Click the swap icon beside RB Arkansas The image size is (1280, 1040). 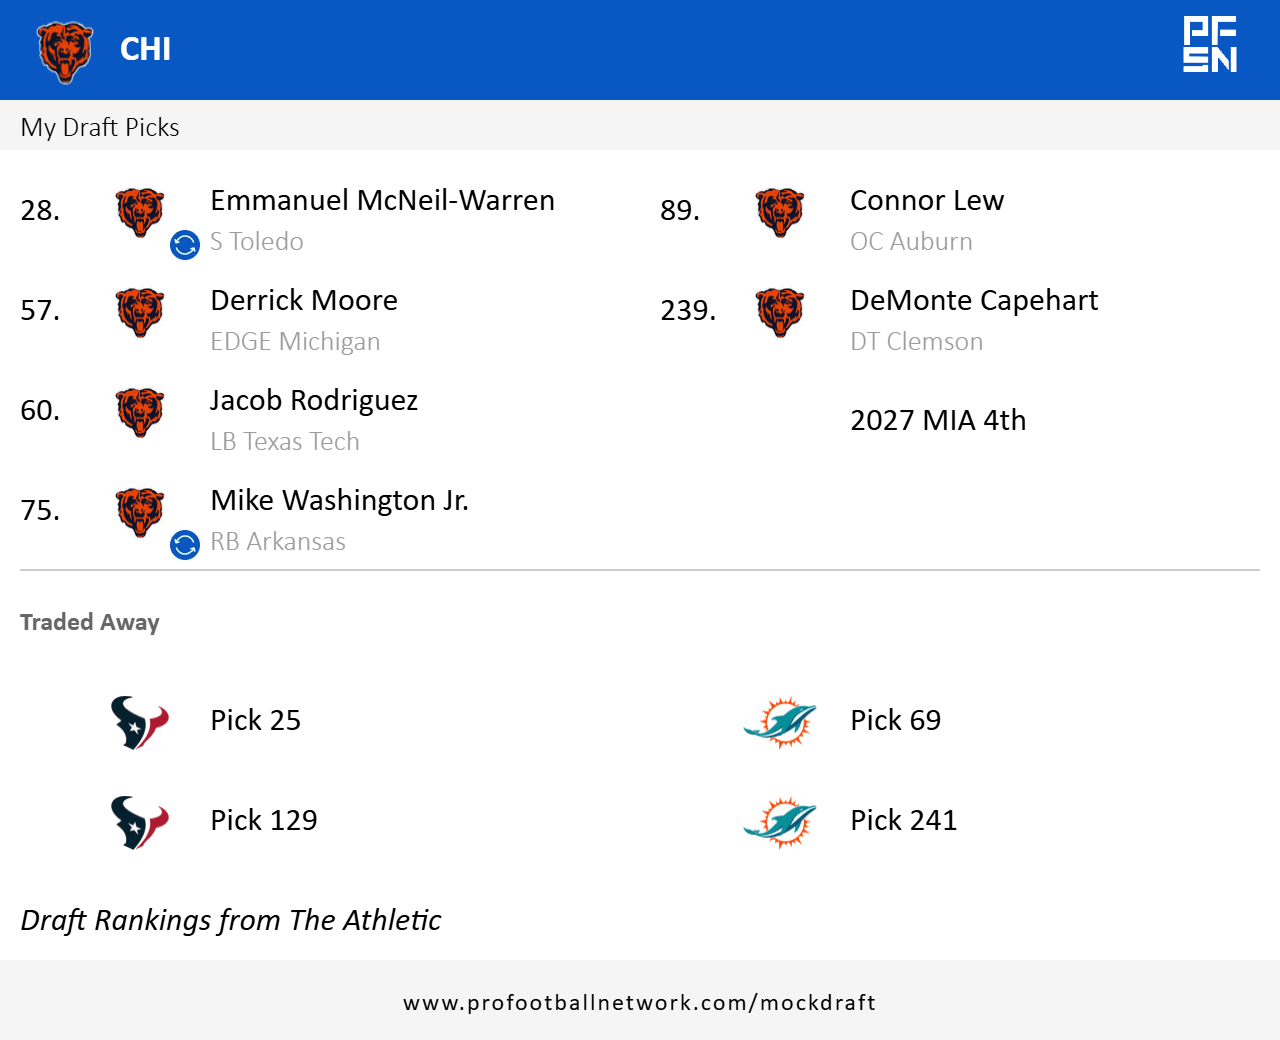click(185, 545)
